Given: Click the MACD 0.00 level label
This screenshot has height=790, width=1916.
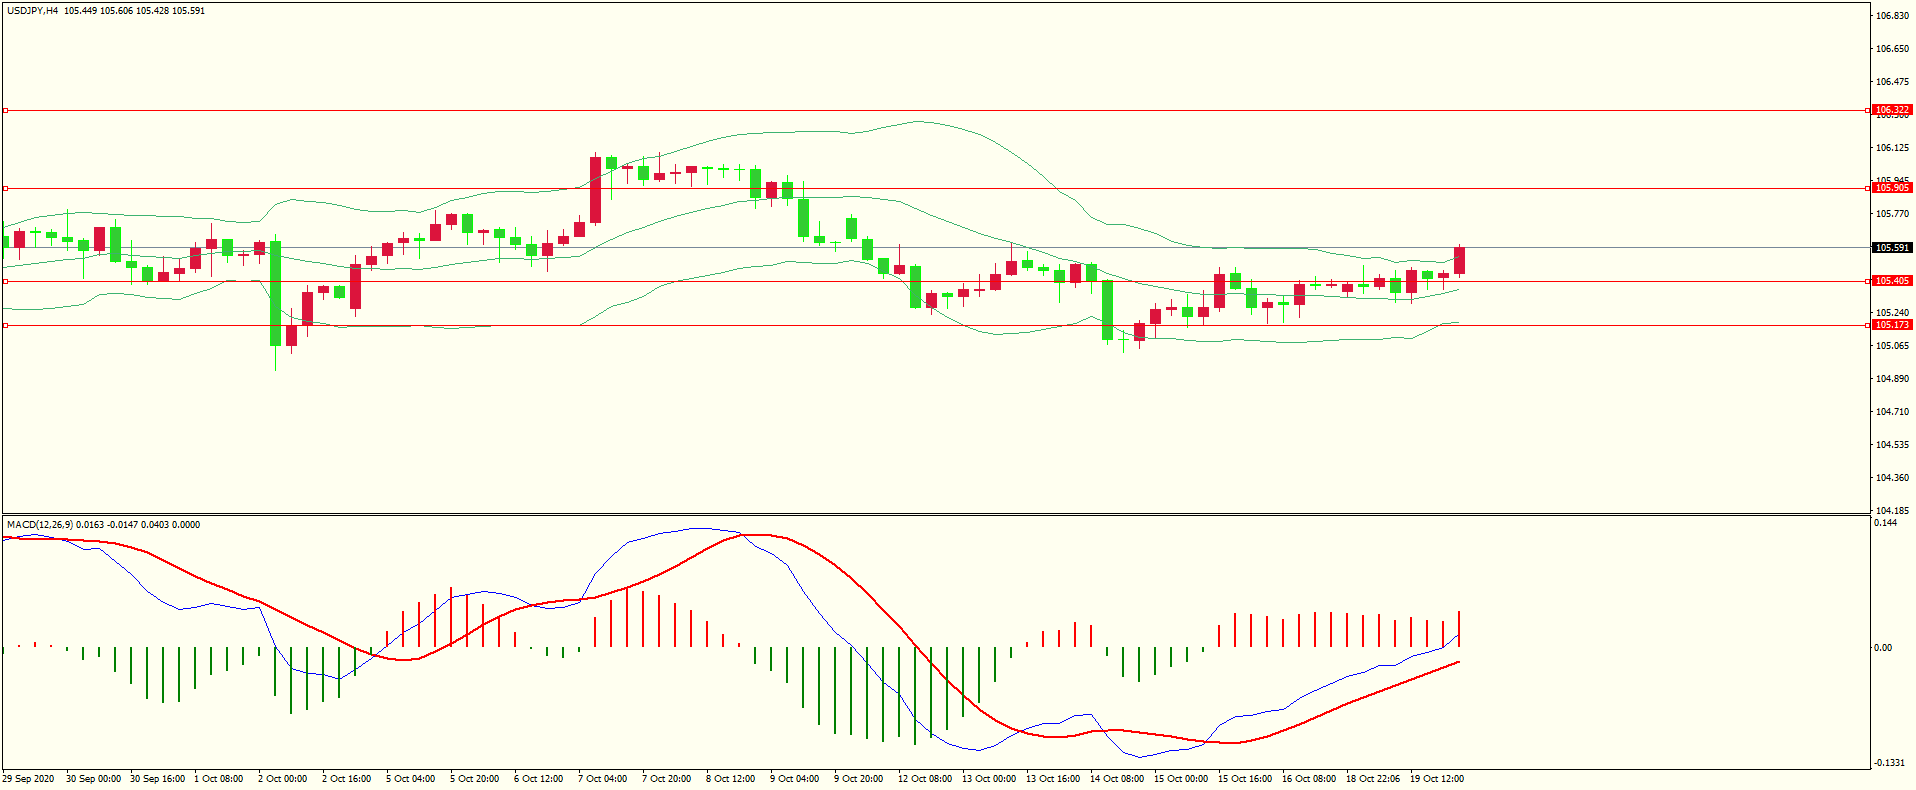Looking at the screenshot, I should [1882, 648].
